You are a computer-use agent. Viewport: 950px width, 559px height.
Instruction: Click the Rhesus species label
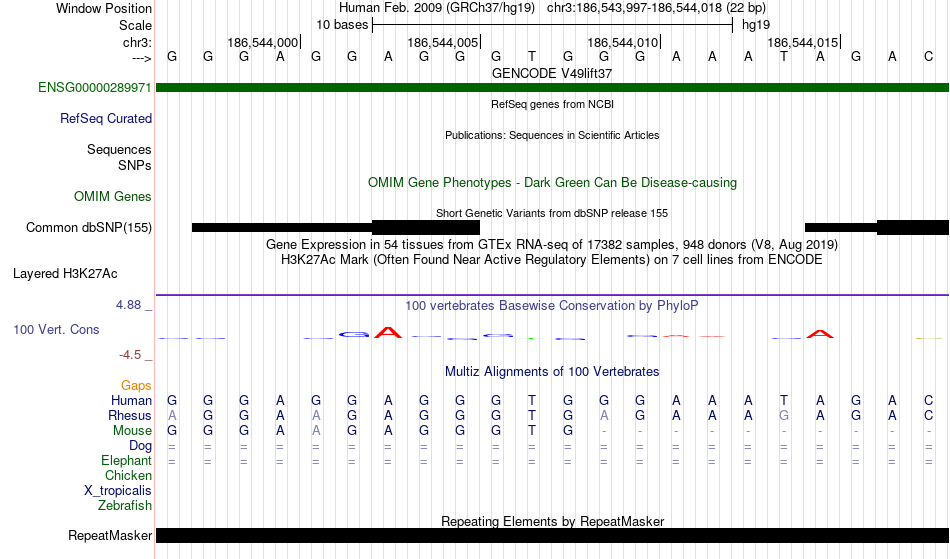(x=130, y=416)
